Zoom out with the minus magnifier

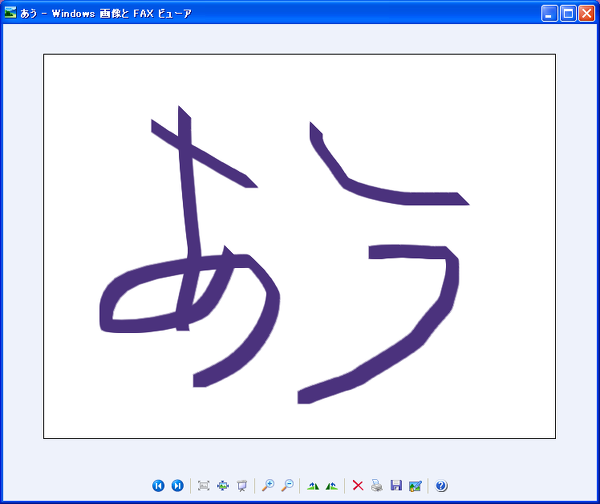pos(287,486)
